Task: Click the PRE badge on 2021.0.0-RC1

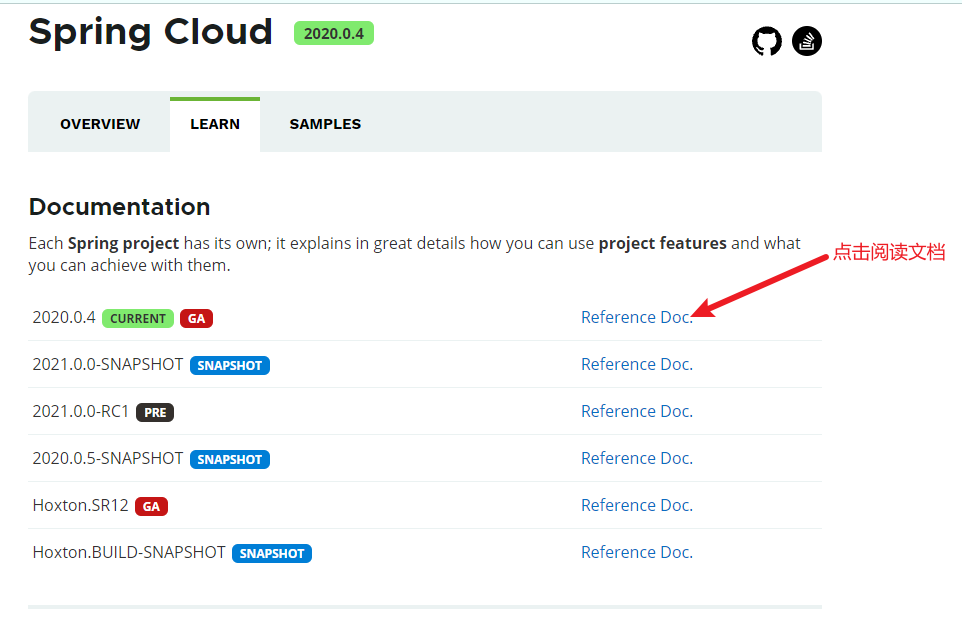Action: tap(155, 412)
